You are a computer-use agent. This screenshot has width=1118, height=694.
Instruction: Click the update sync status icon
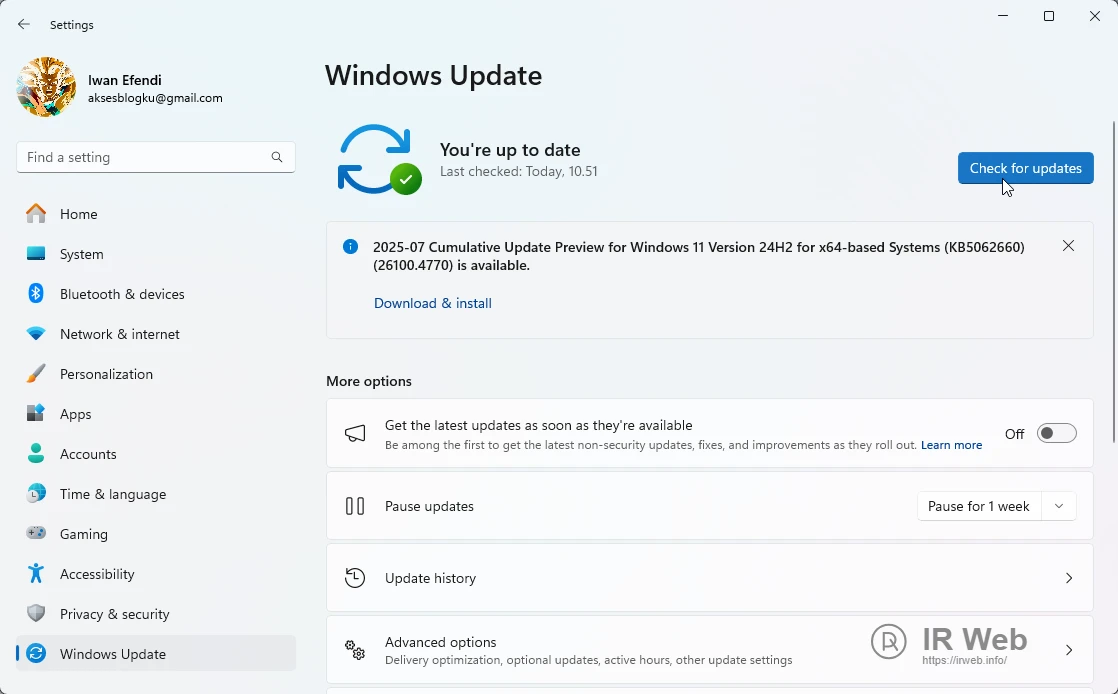pyautogui.click(x=378, y=160)
